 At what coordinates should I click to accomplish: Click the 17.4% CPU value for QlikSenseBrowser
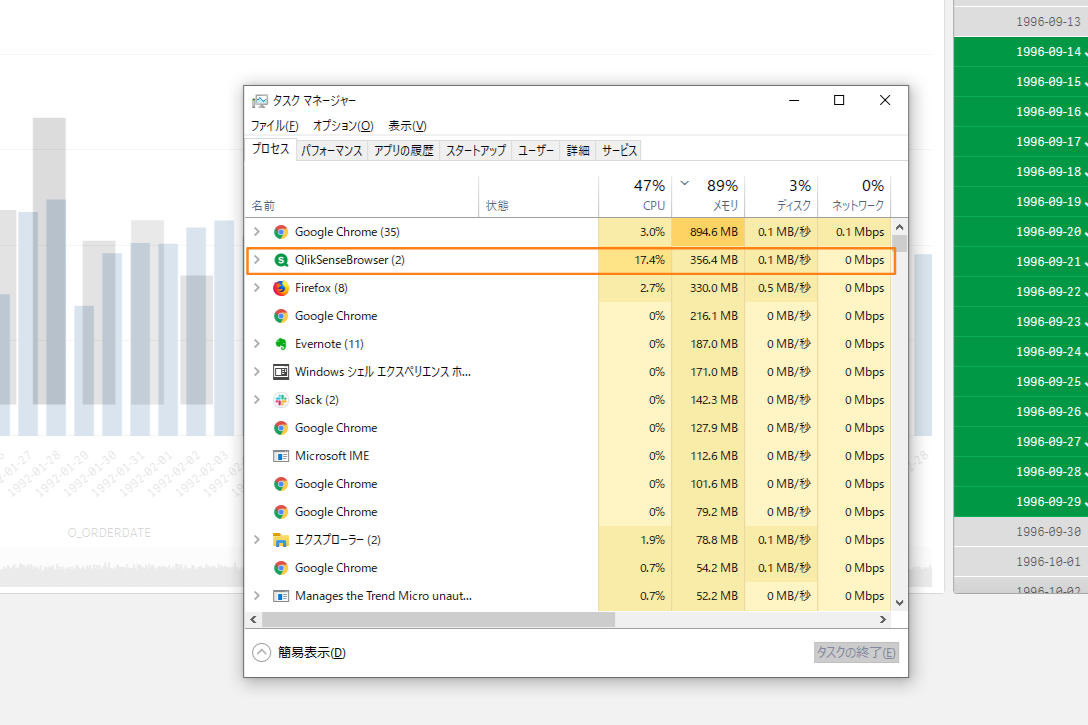(649, 260)
